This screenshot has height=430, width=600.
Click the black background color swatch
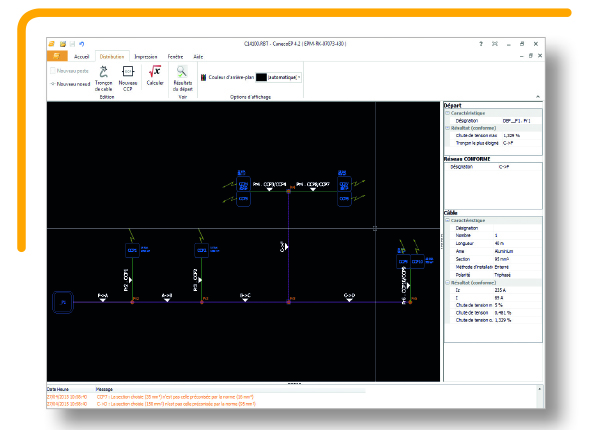[261, 77]
